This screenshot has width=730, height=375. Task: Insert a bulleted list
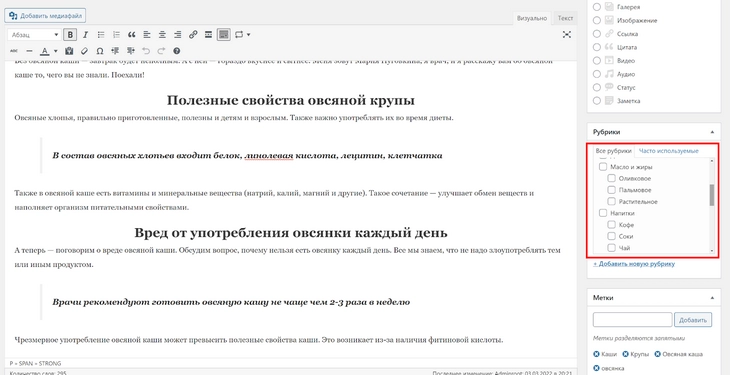pyautogui.click(x=101, y=34)
